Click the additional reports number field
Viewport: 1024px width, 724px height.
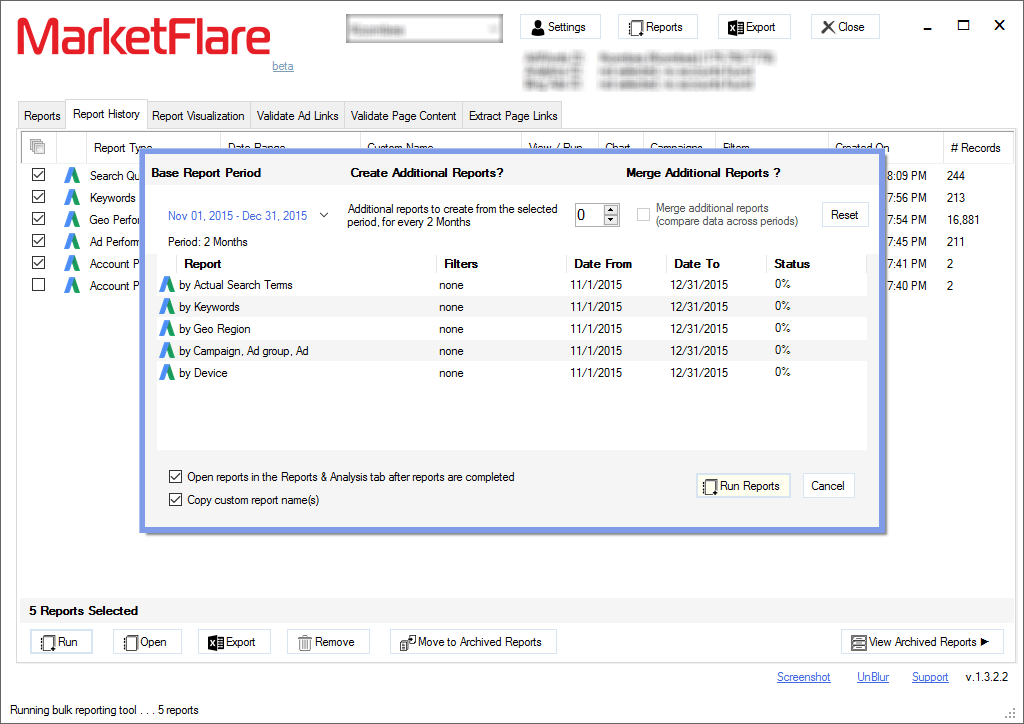[590, 215]
